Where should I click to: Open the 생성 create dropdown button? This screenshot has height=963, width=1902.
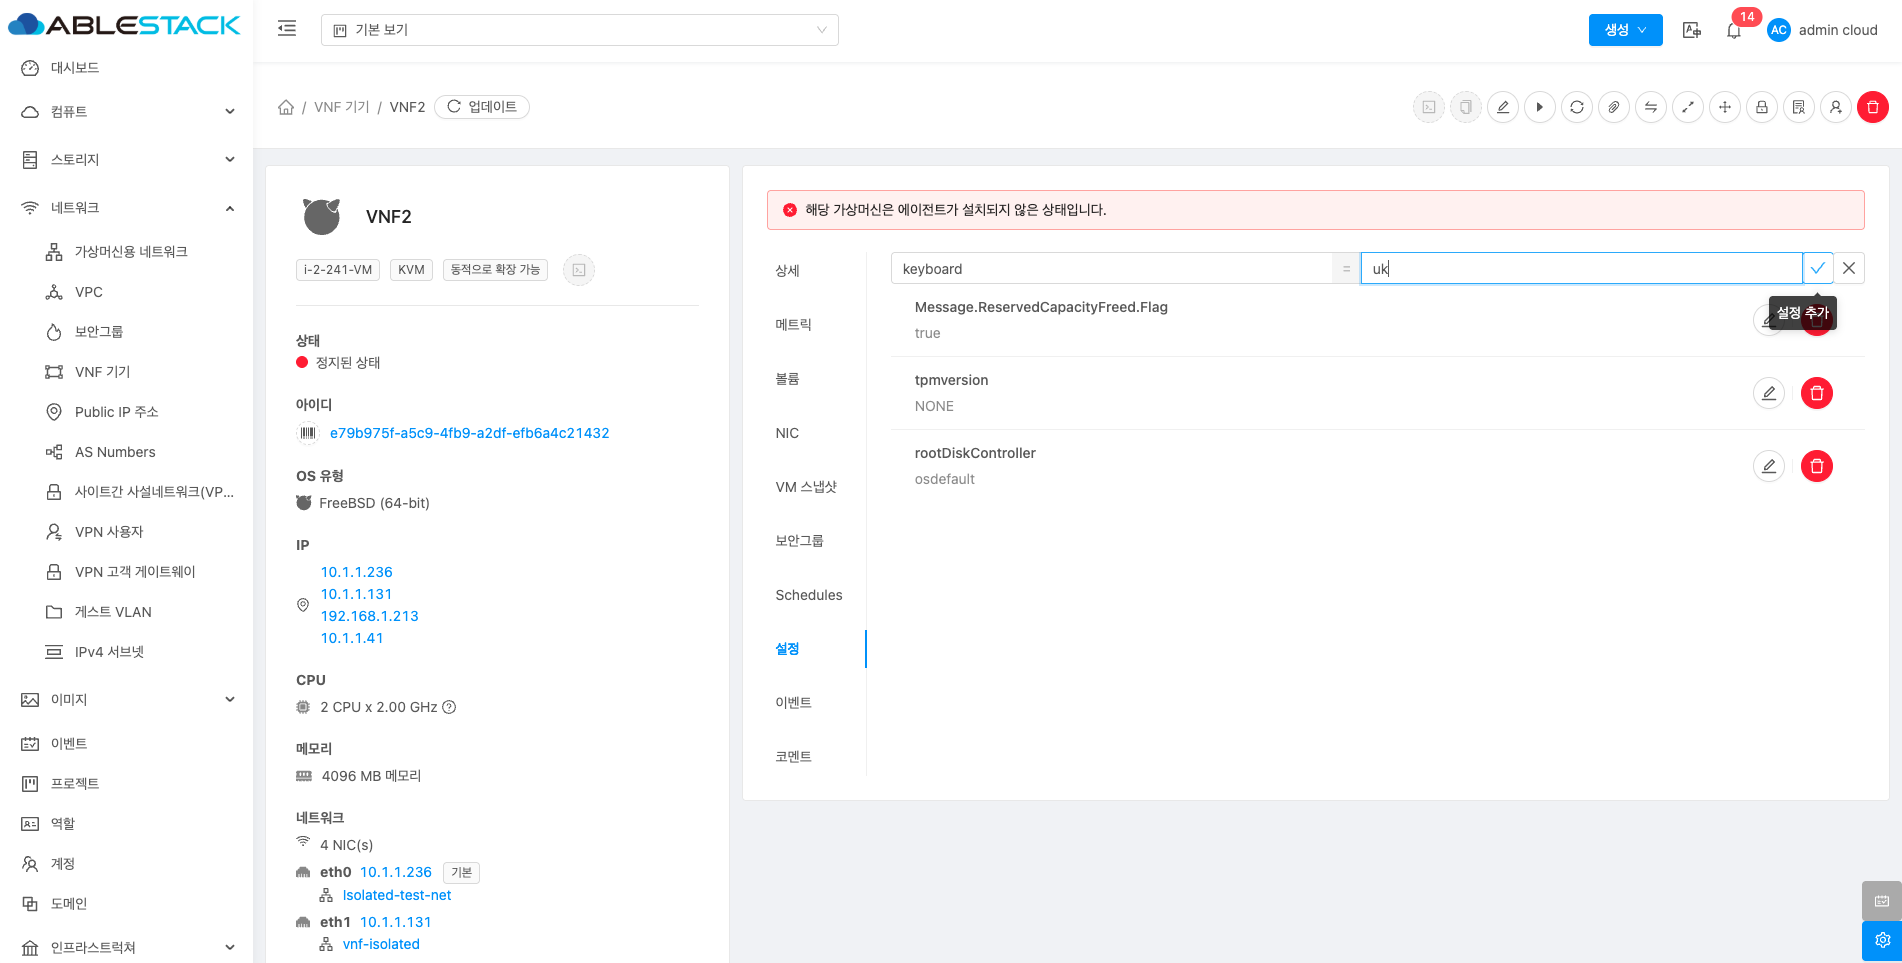pos(1625,30)
